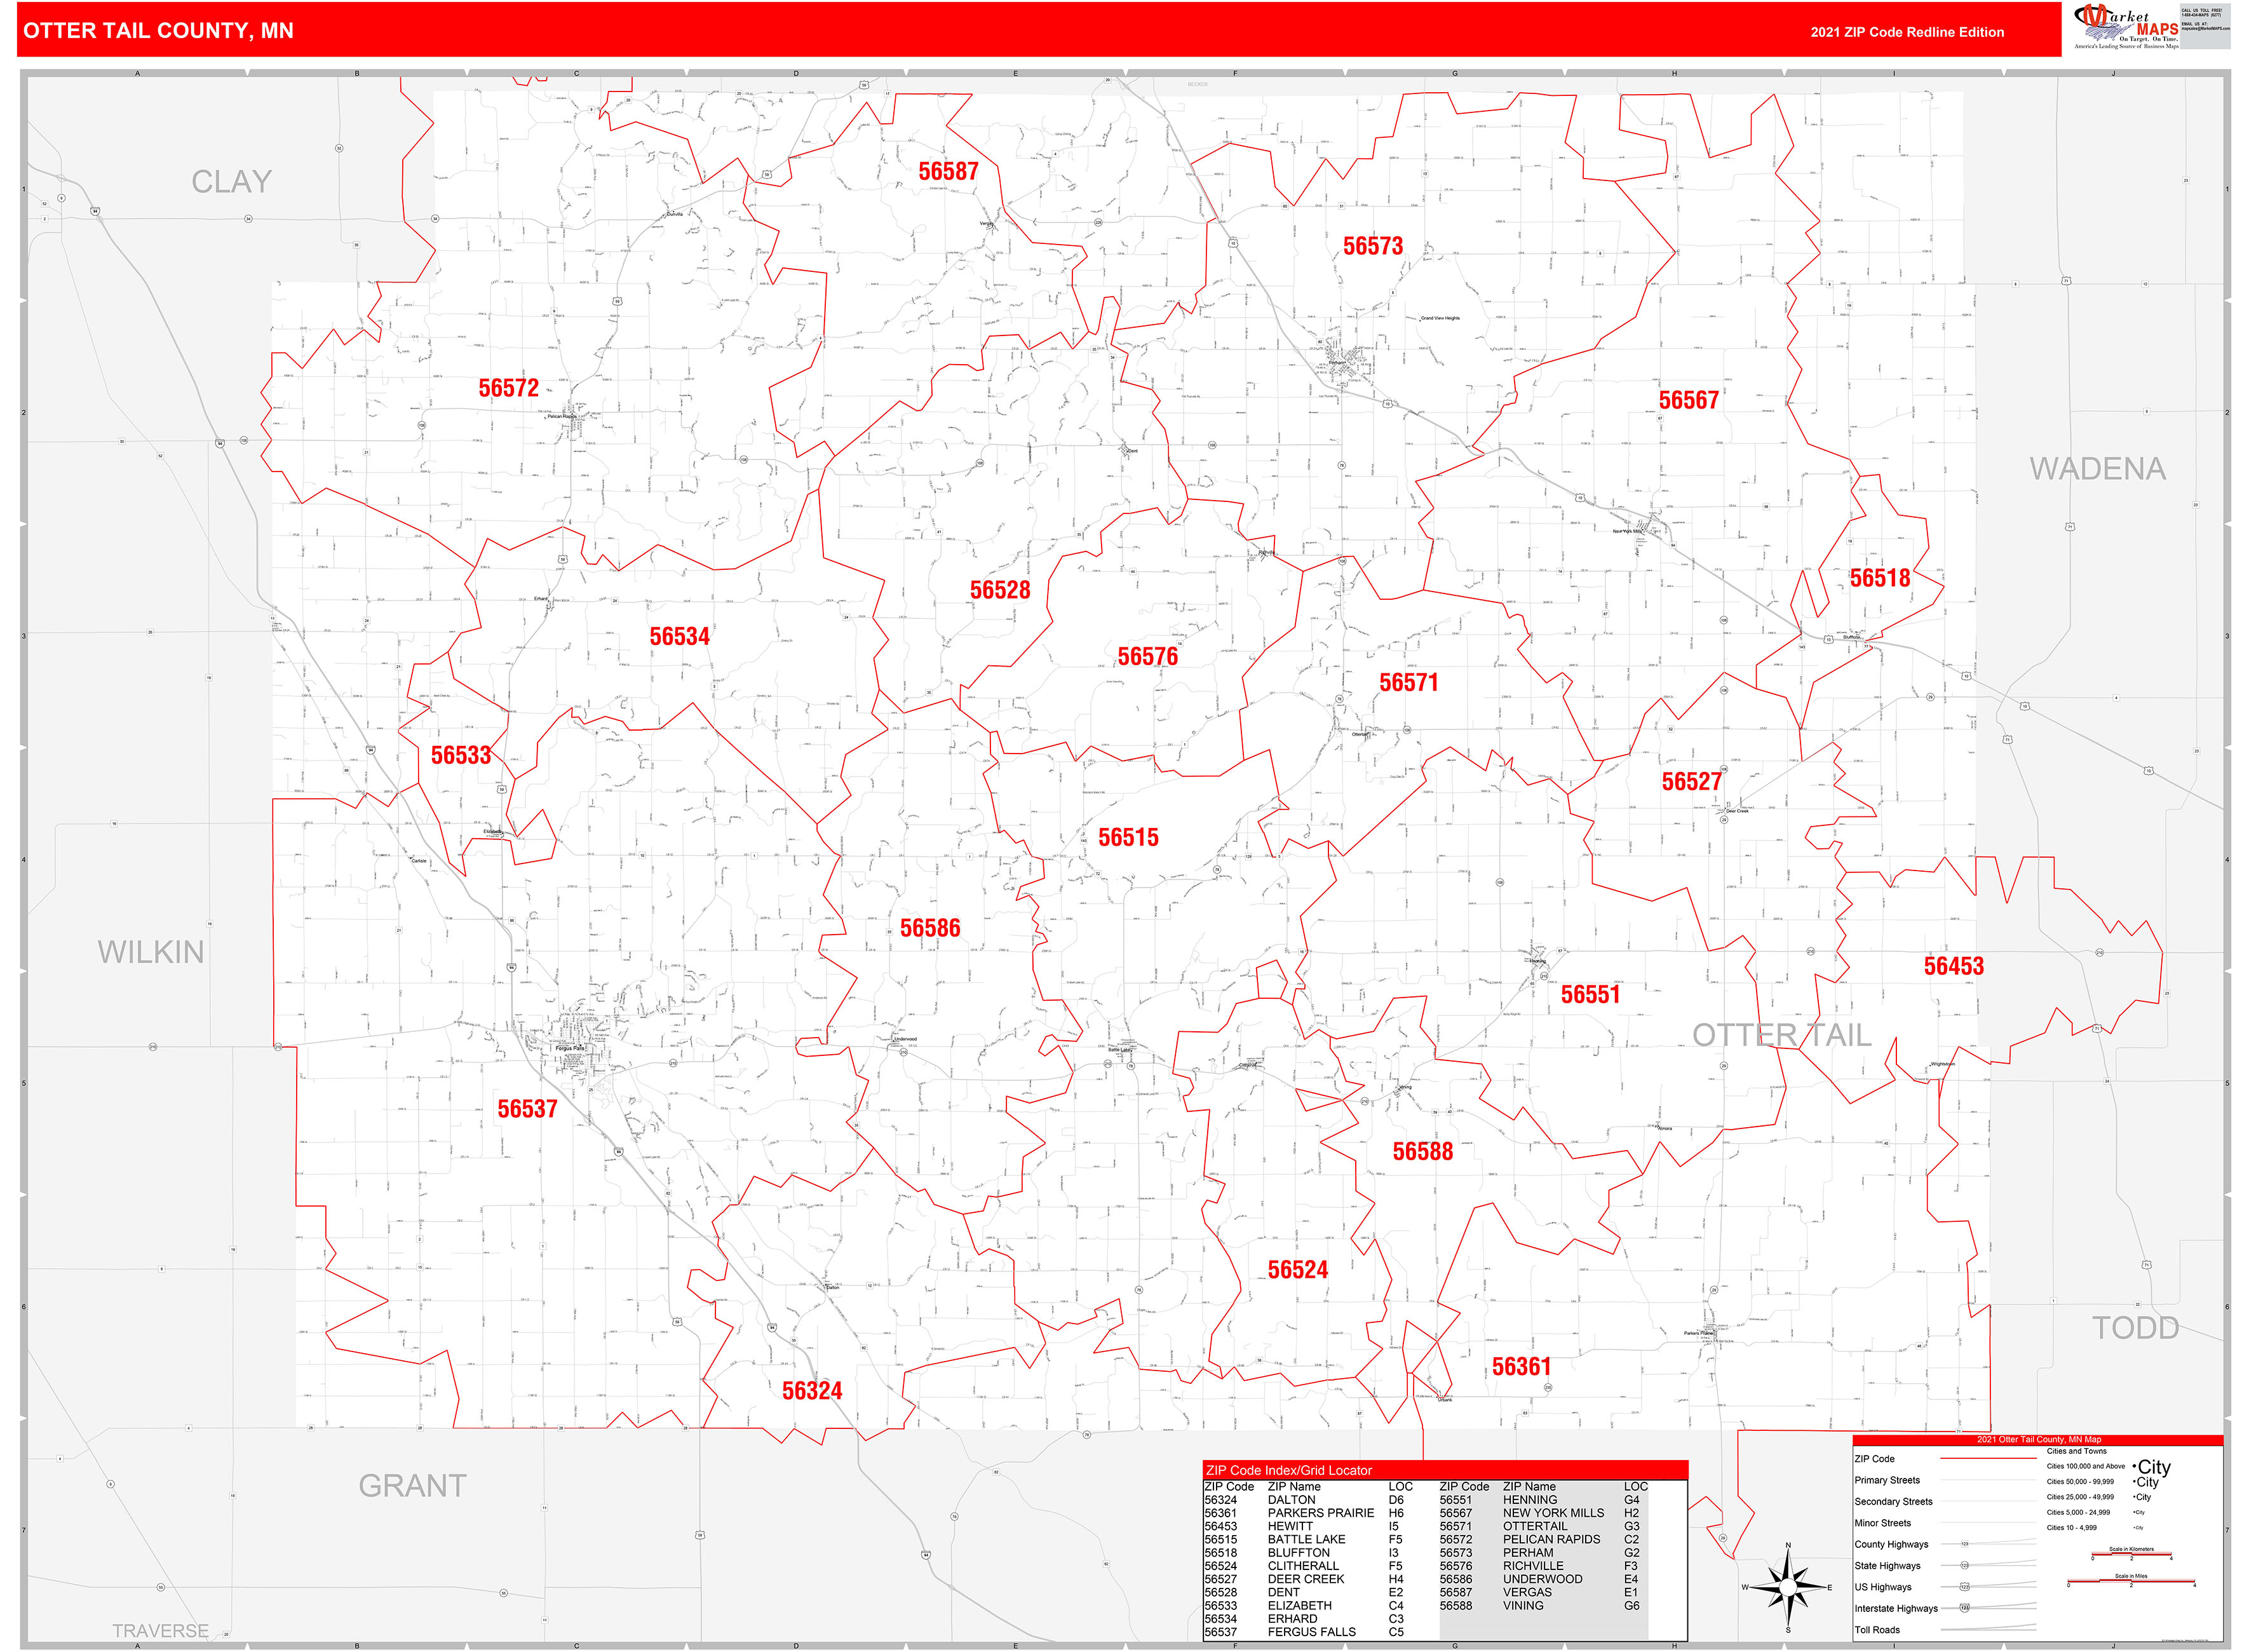Click the largest City dot symbol in legend
This screenshot has width=2242, height=1652.
tap(2134, 1466)
